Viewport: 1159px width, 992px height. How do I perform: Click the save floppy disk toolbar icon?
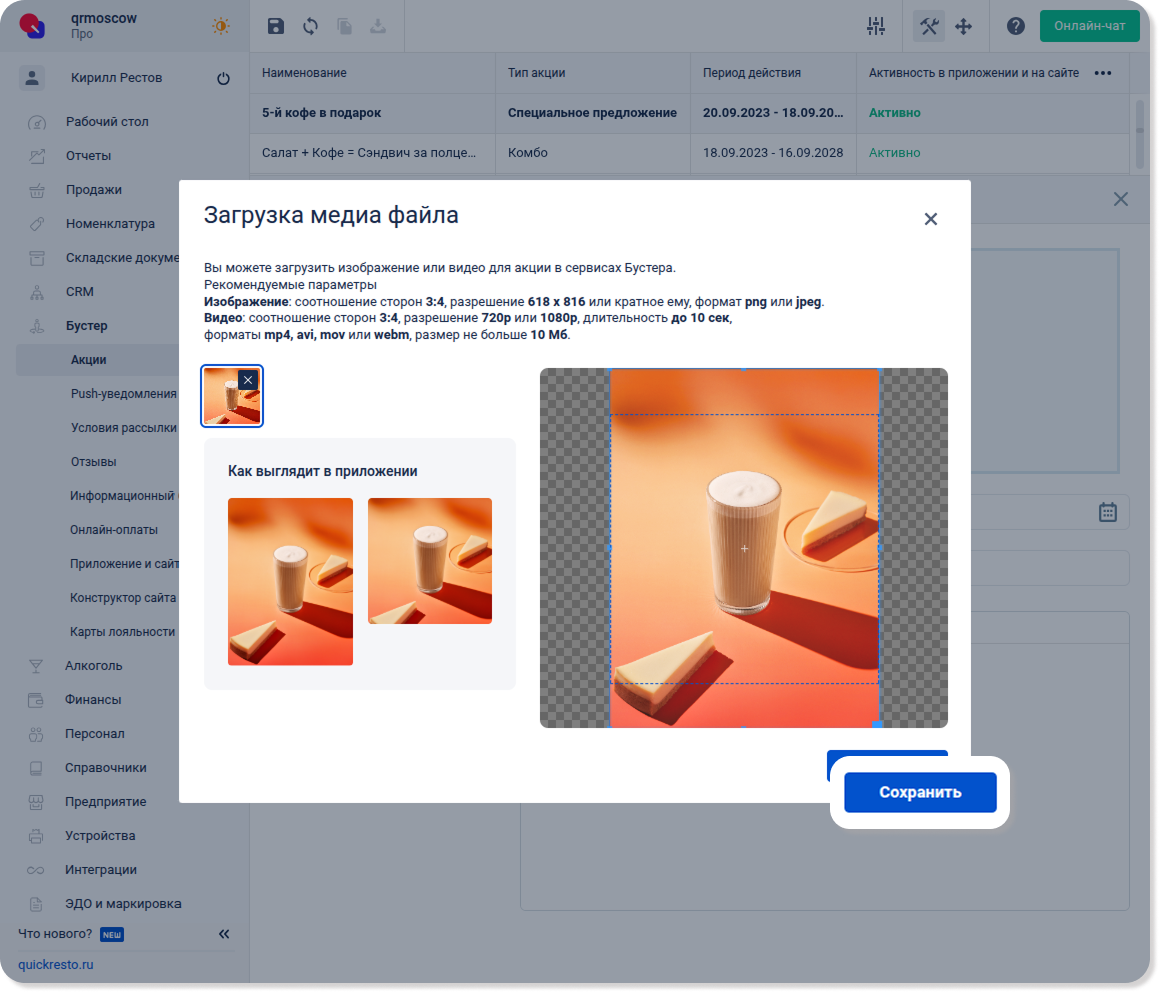pyautogui.click(x=276, y=27)
